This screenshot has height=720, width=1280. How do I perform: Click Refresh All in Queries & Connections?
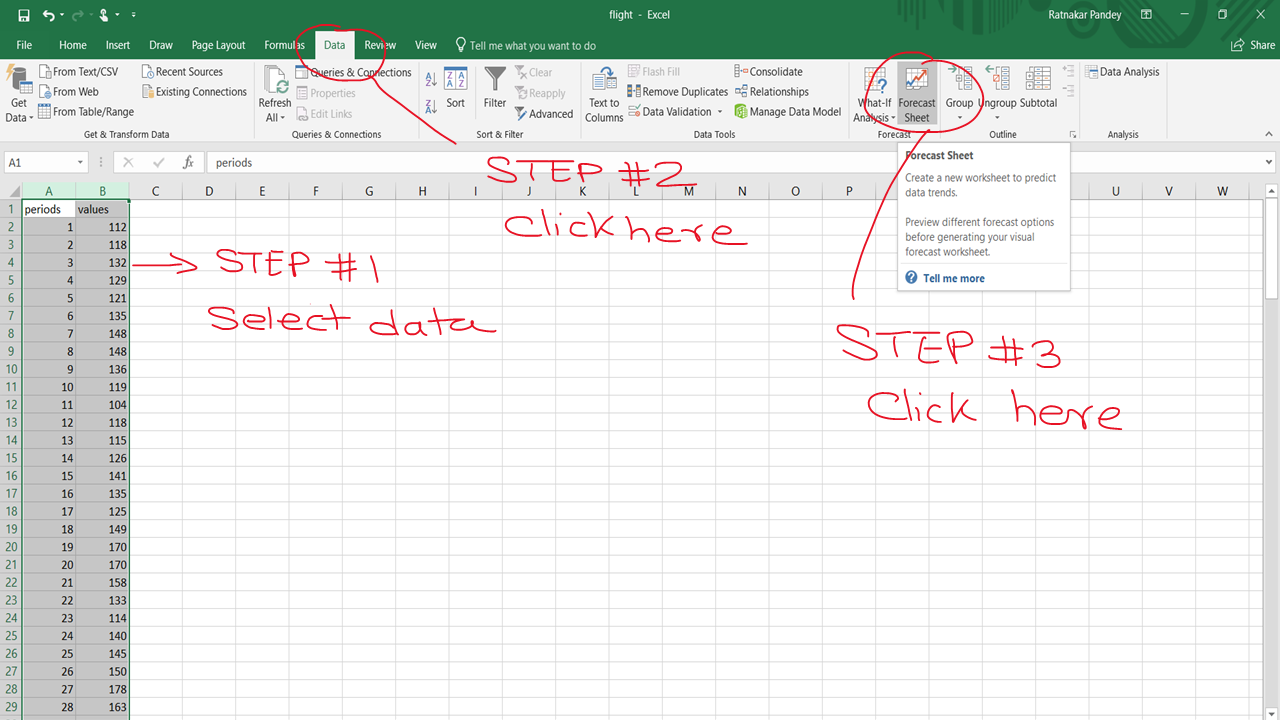point(273,91)
